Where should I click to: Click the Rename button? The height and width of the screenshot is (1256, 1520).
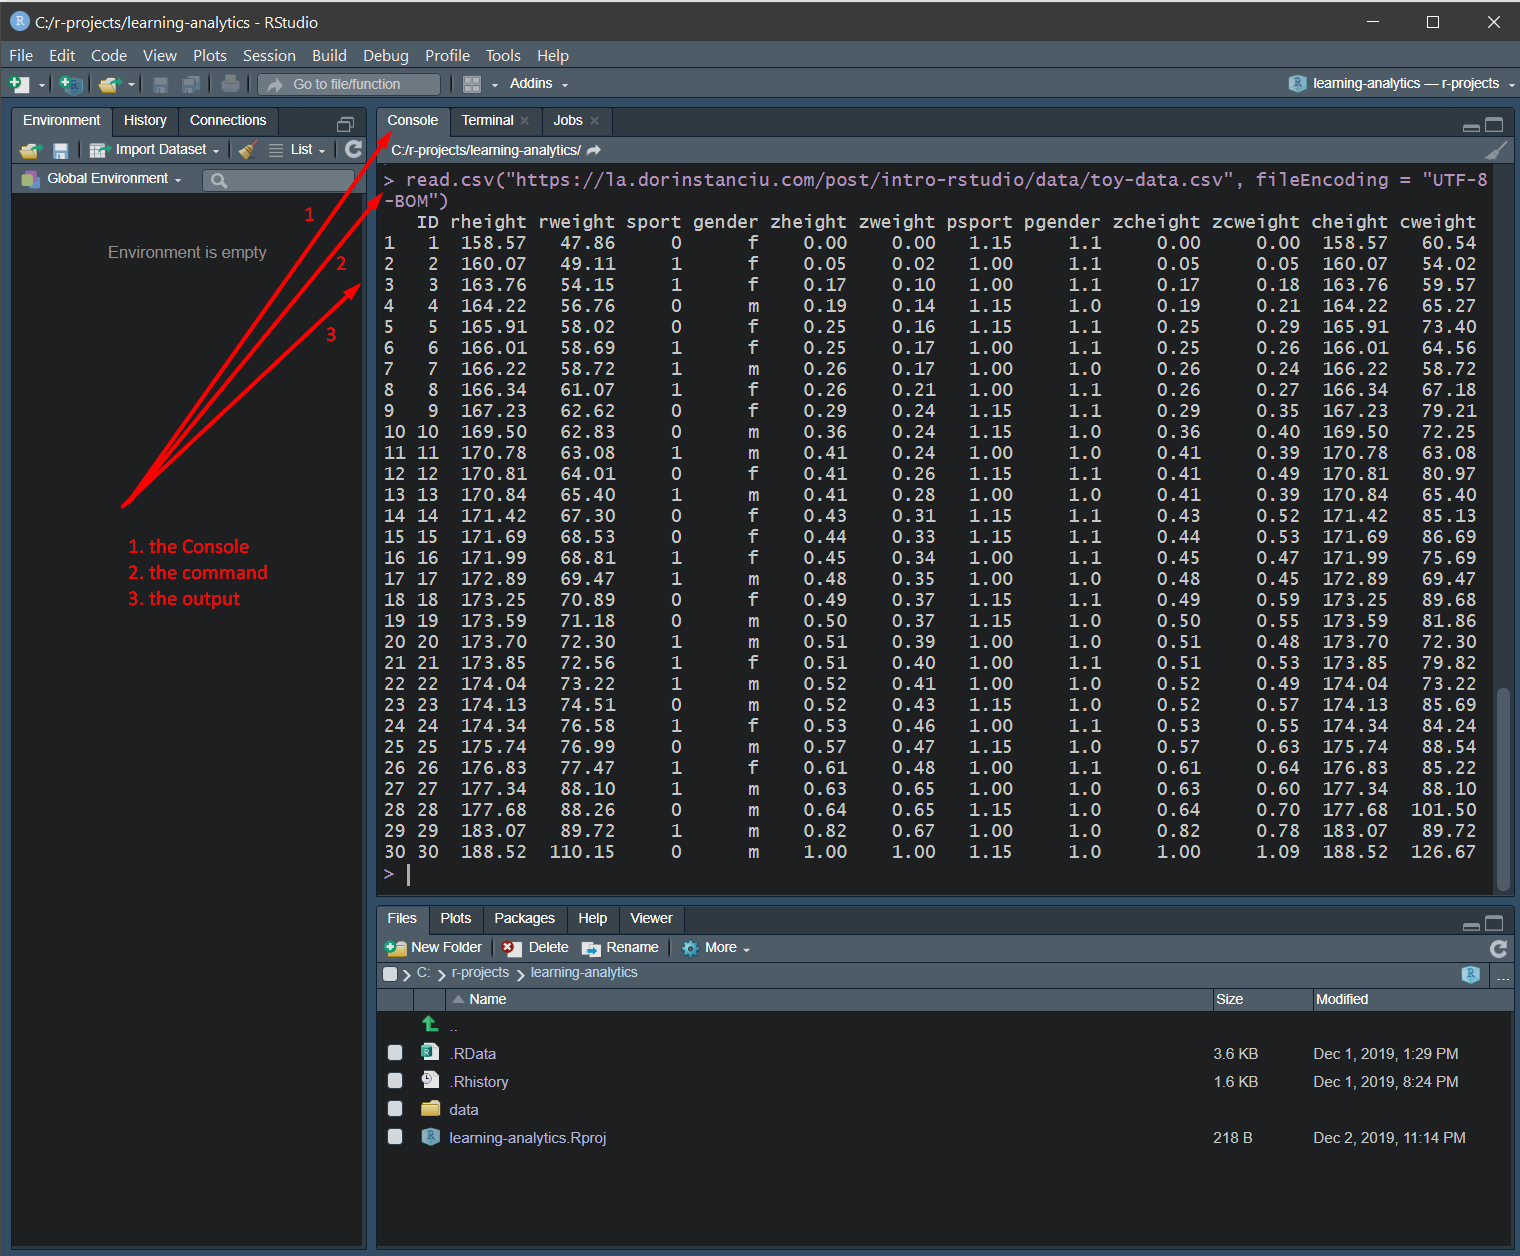(620, 948)
